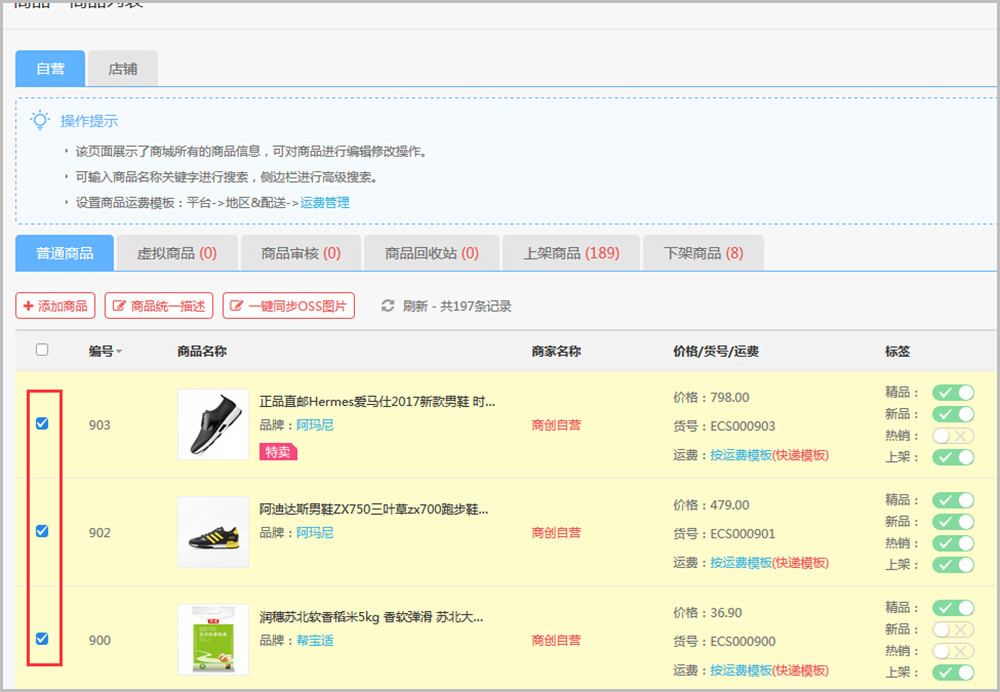Open the 下架商品 (8) tab
The width and height of the screenshot is (1000, 692).
[x=703, y=253]
